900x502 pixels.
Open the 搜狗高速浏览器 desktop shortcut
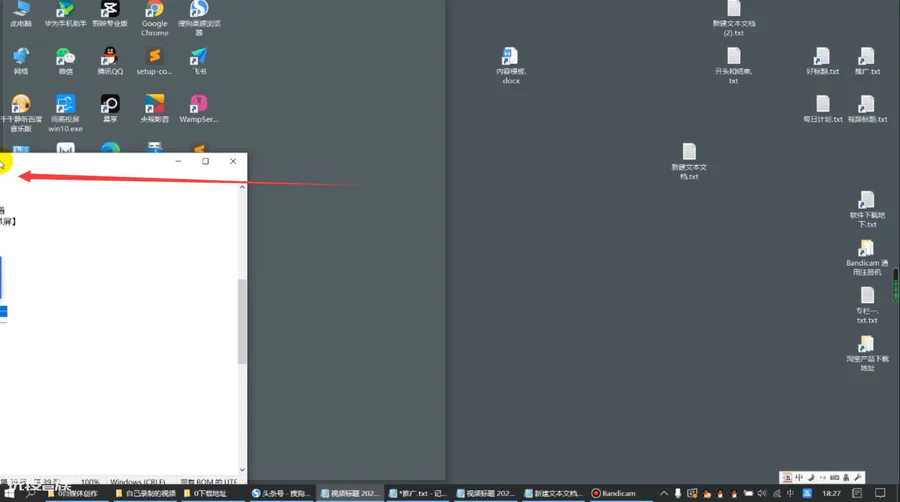[x=199, y=18]
